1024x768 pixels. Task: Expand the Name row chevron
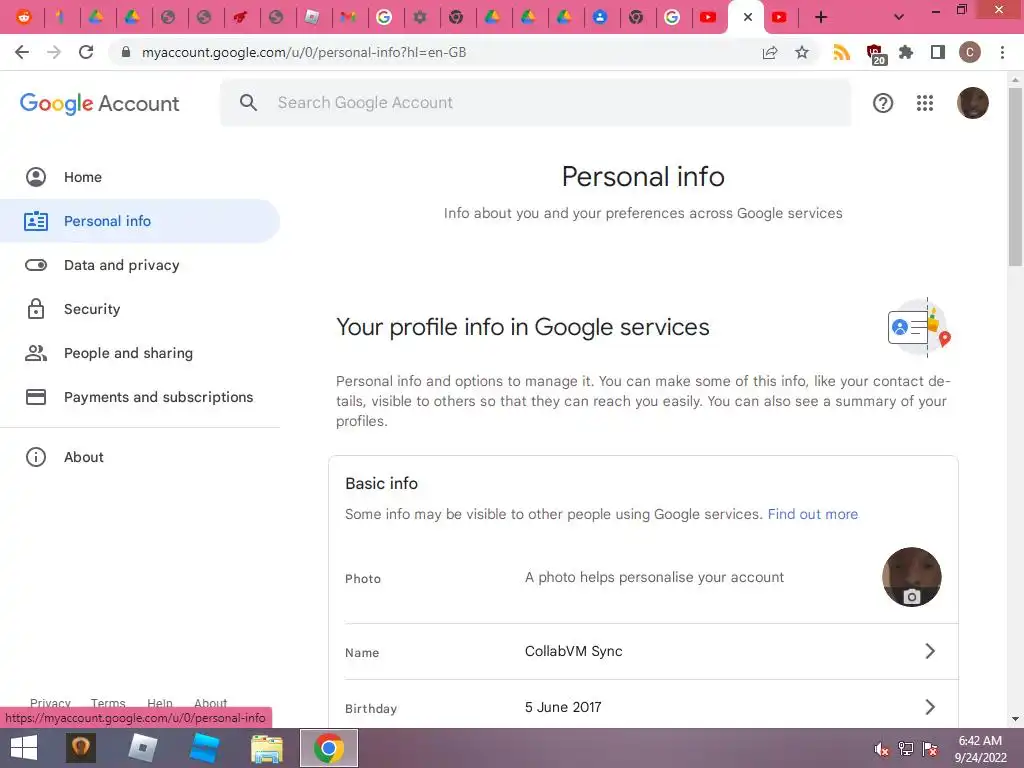pos(930,651)
